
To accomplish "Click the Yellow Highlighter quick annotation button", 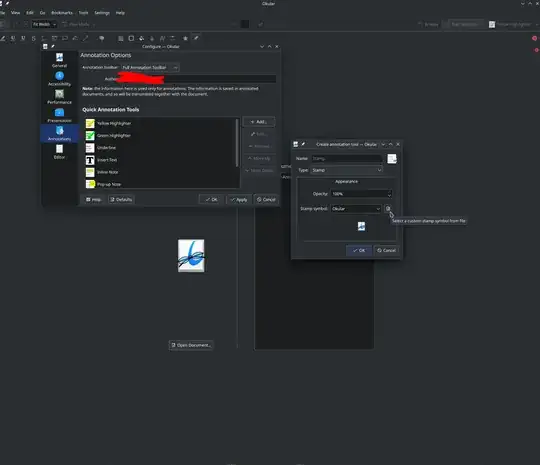I will pyautogui.click(x=510, y=24).
